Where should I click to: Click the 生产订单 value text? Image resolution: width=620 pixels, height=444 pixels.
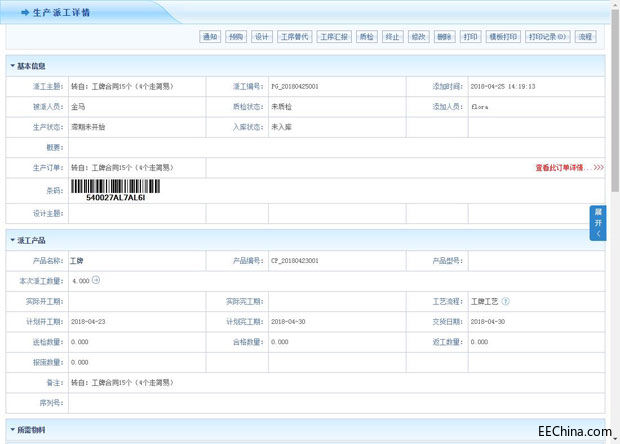(x=122, y=168)
